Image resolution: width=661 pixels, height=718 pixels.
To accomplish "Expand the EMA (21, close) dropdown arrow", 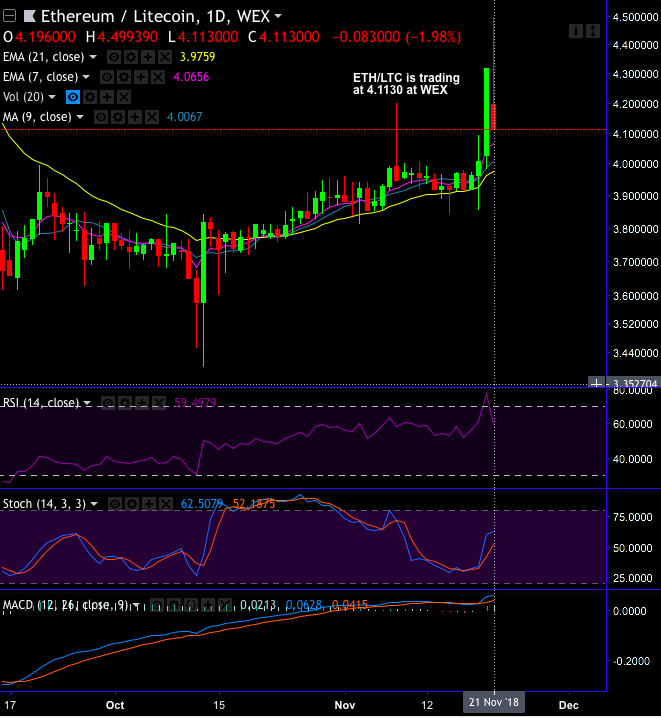I will [x=93, y=57].
